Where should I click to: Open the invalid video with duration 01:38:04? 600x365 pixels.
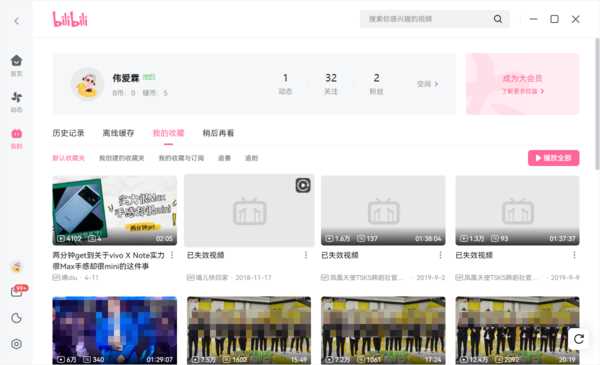tap(383, 210)
